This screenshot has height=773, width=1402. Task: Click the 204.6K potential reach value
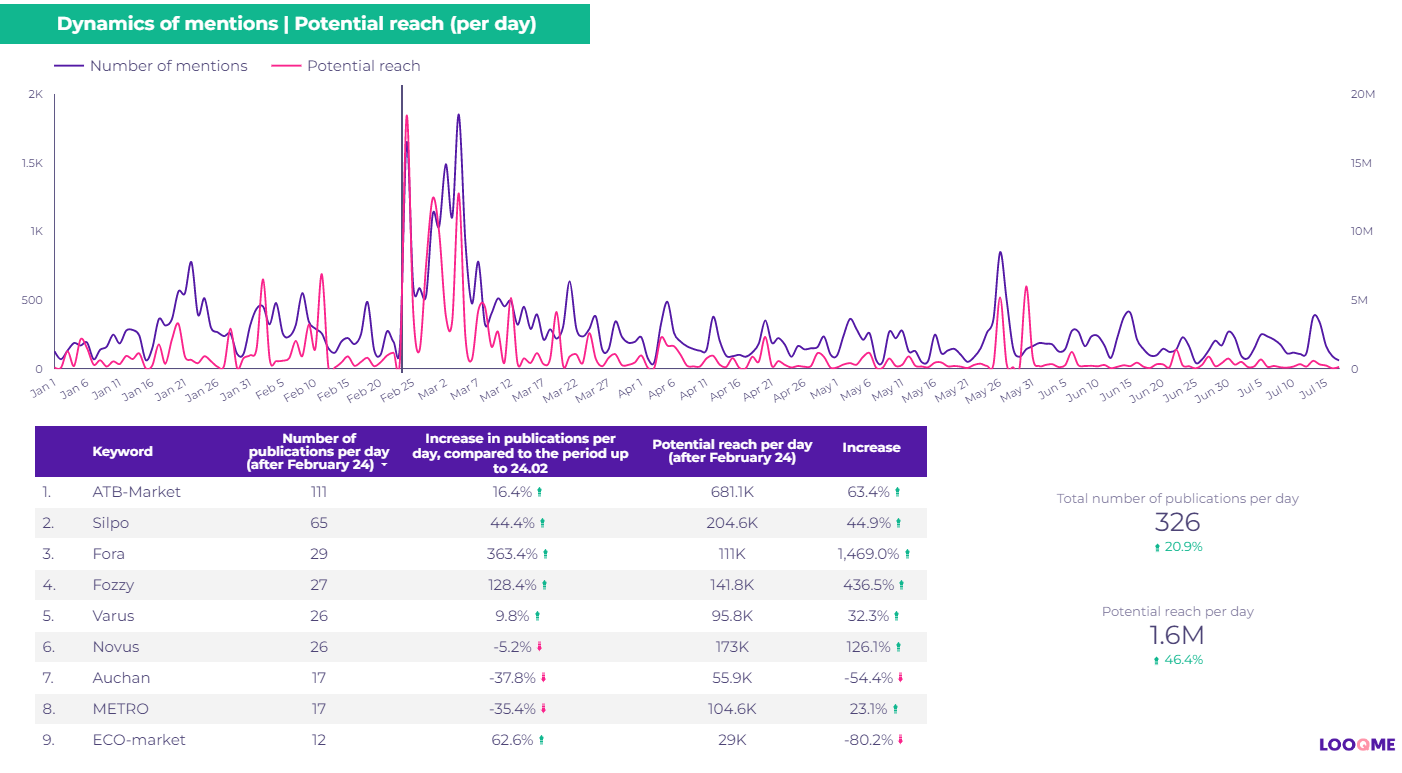pos(732,523)
